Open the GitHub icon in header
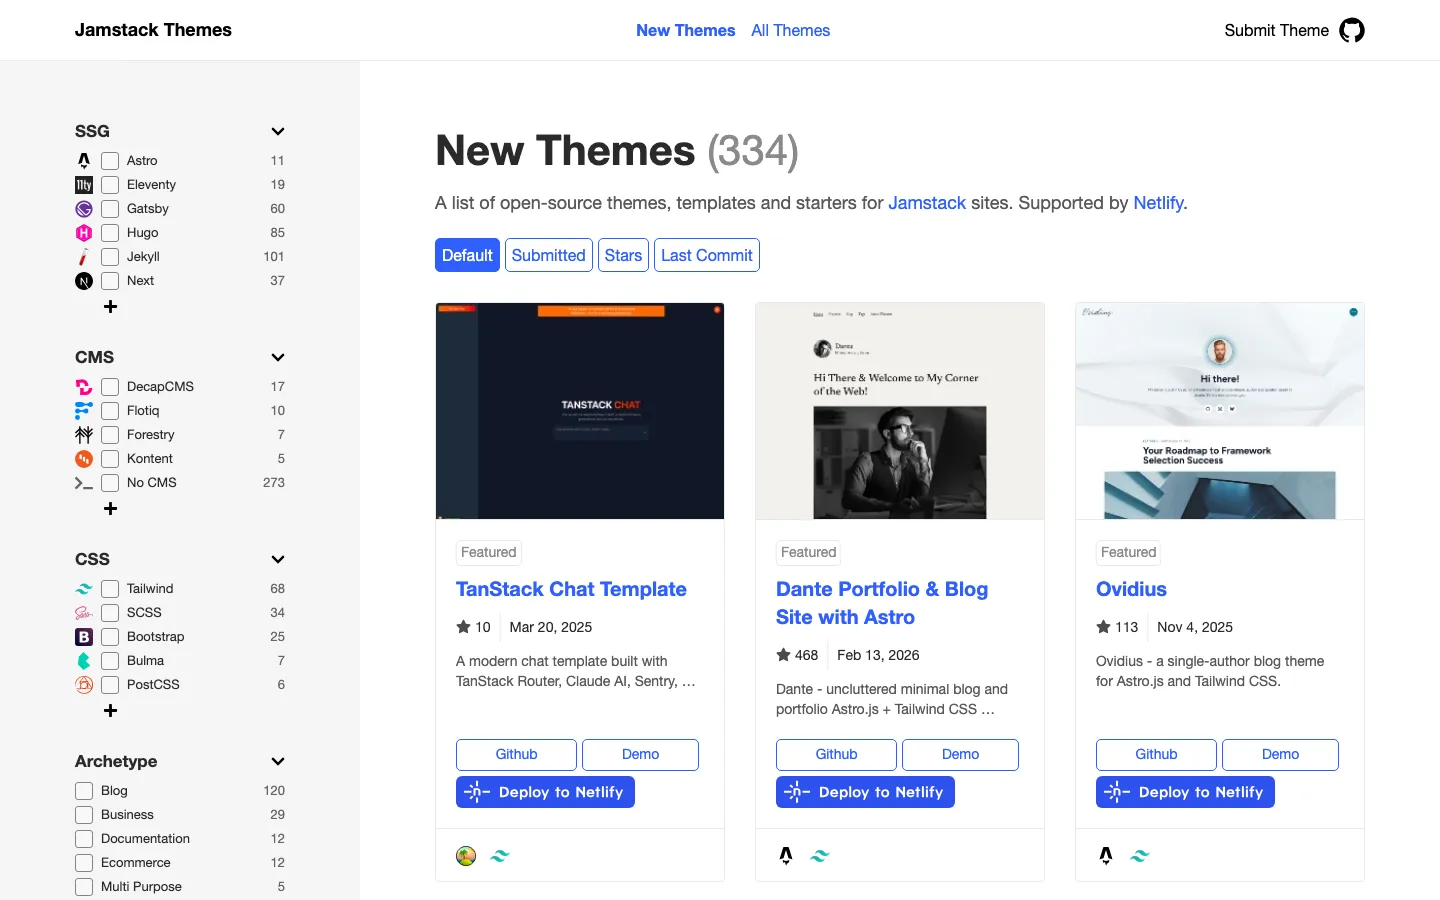Image resolution: width=1440 pixels, height=900 pixels. point(1352,30)
